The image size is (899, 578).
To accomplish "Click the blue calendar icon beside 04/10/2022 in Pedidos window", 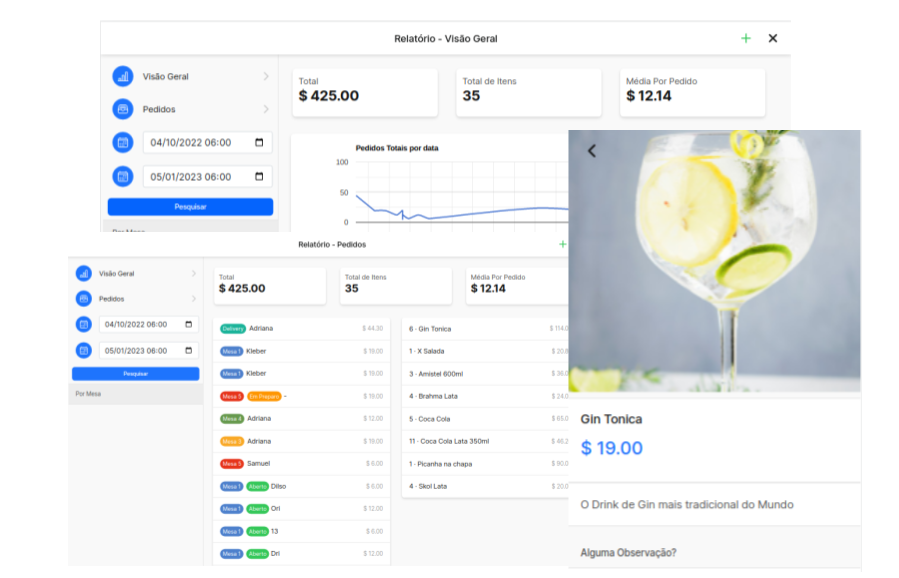I will (84, 325).
